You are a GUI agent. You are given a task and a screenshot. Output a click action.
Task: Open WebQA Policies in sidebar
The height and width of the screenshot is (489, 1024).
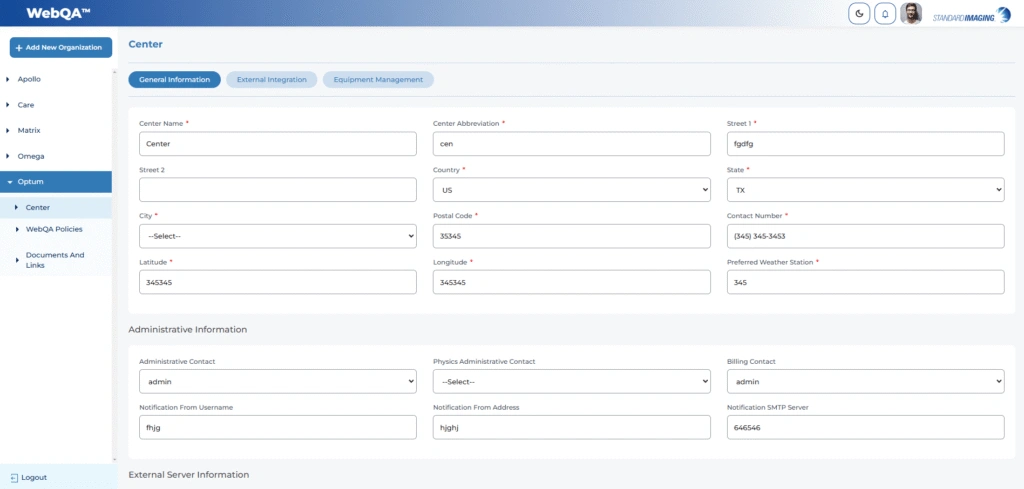54,229
